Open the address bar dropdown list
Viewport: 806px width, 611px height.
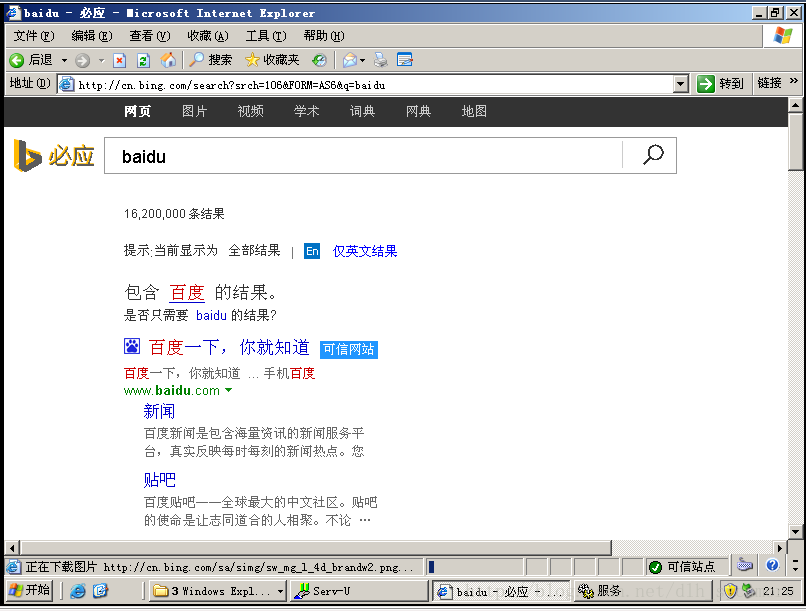[681, 84]
